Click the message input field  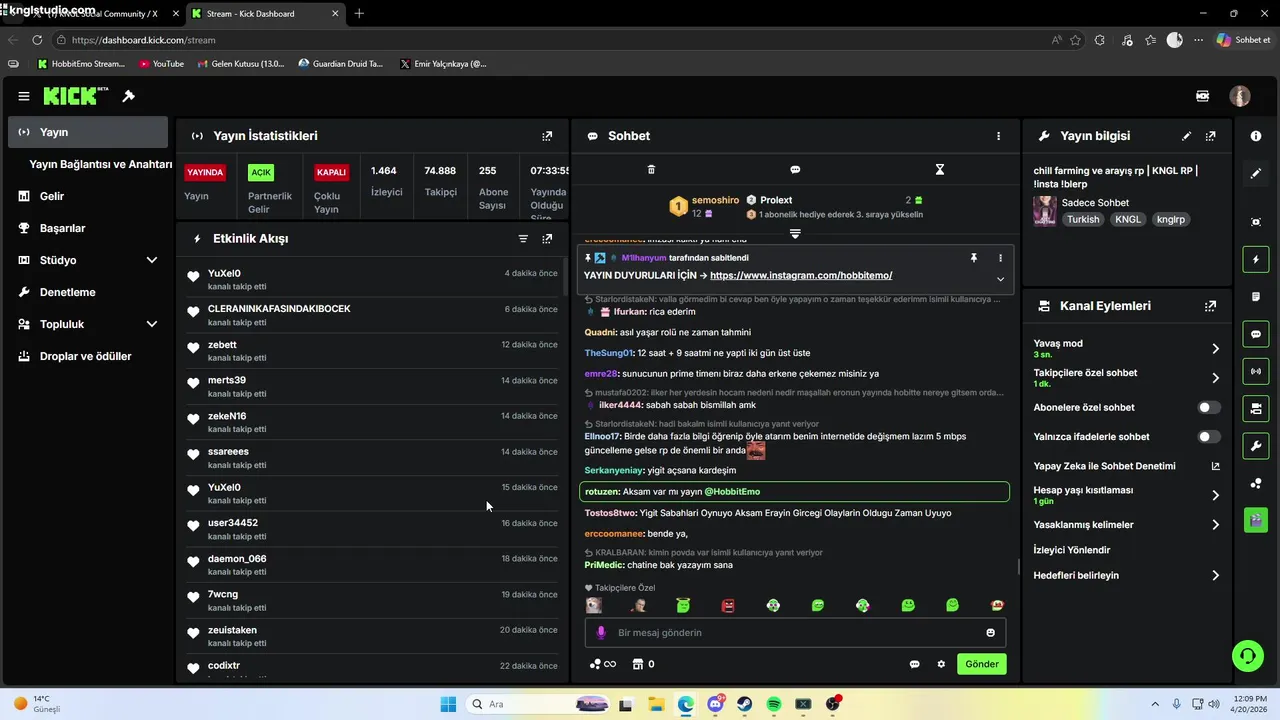point(795,633)
